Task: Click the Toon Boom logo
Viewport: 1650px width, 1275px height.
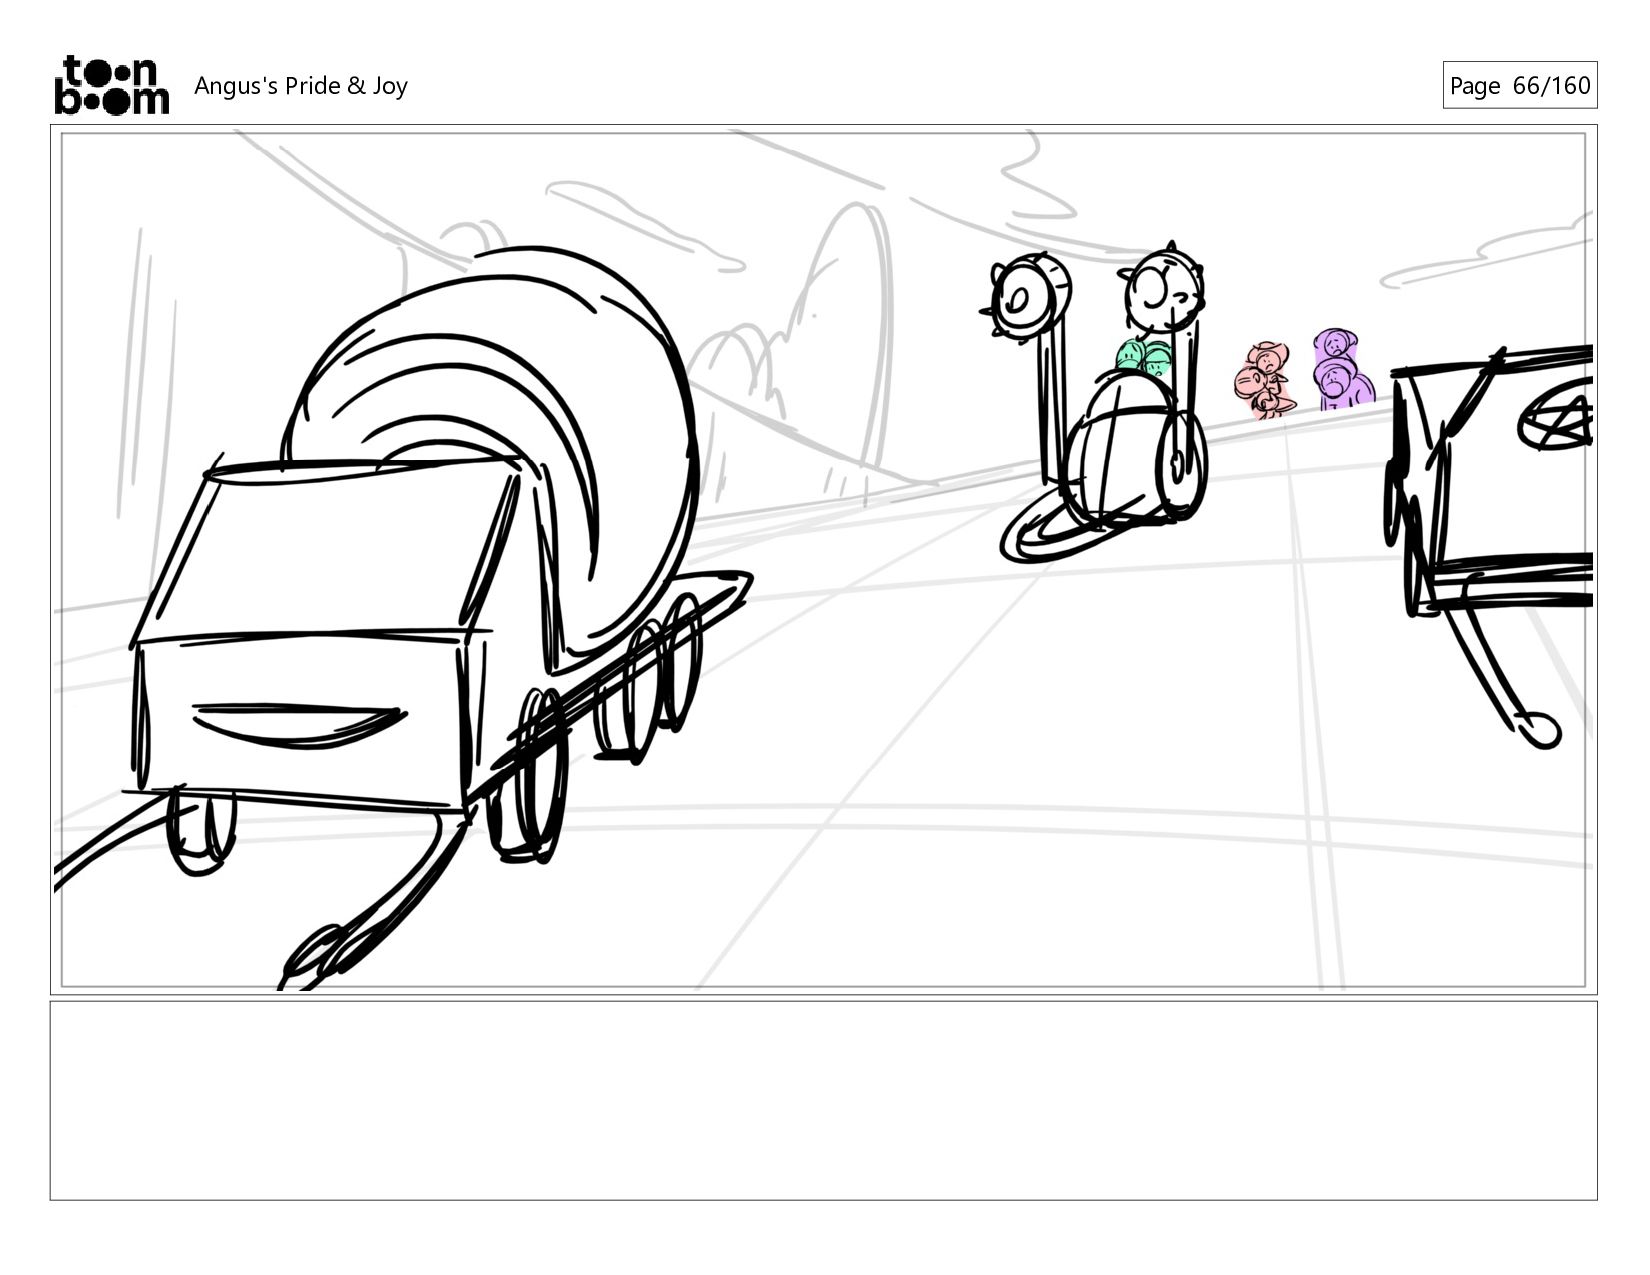Action: tap(111, 85)
